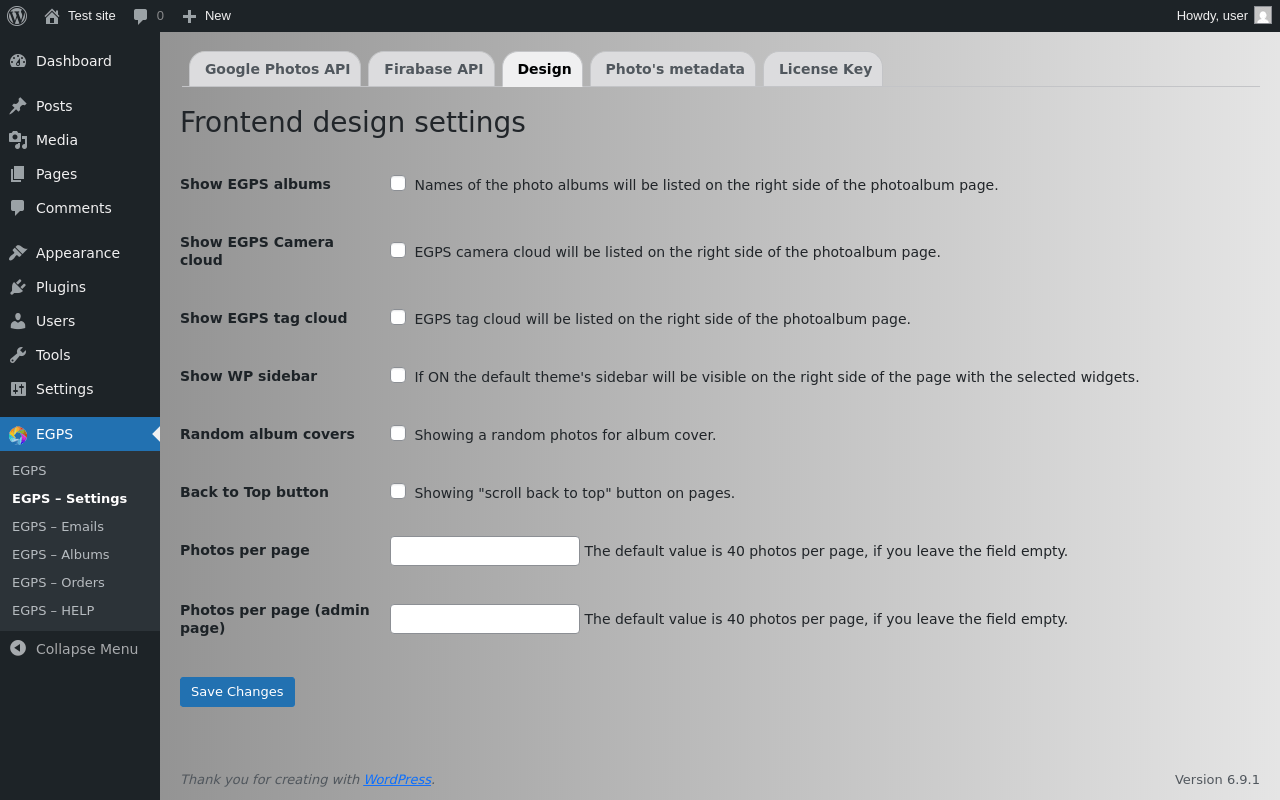1280x800 pixels.
Task: Check the Back to Top button option
Action: (398, 491)
